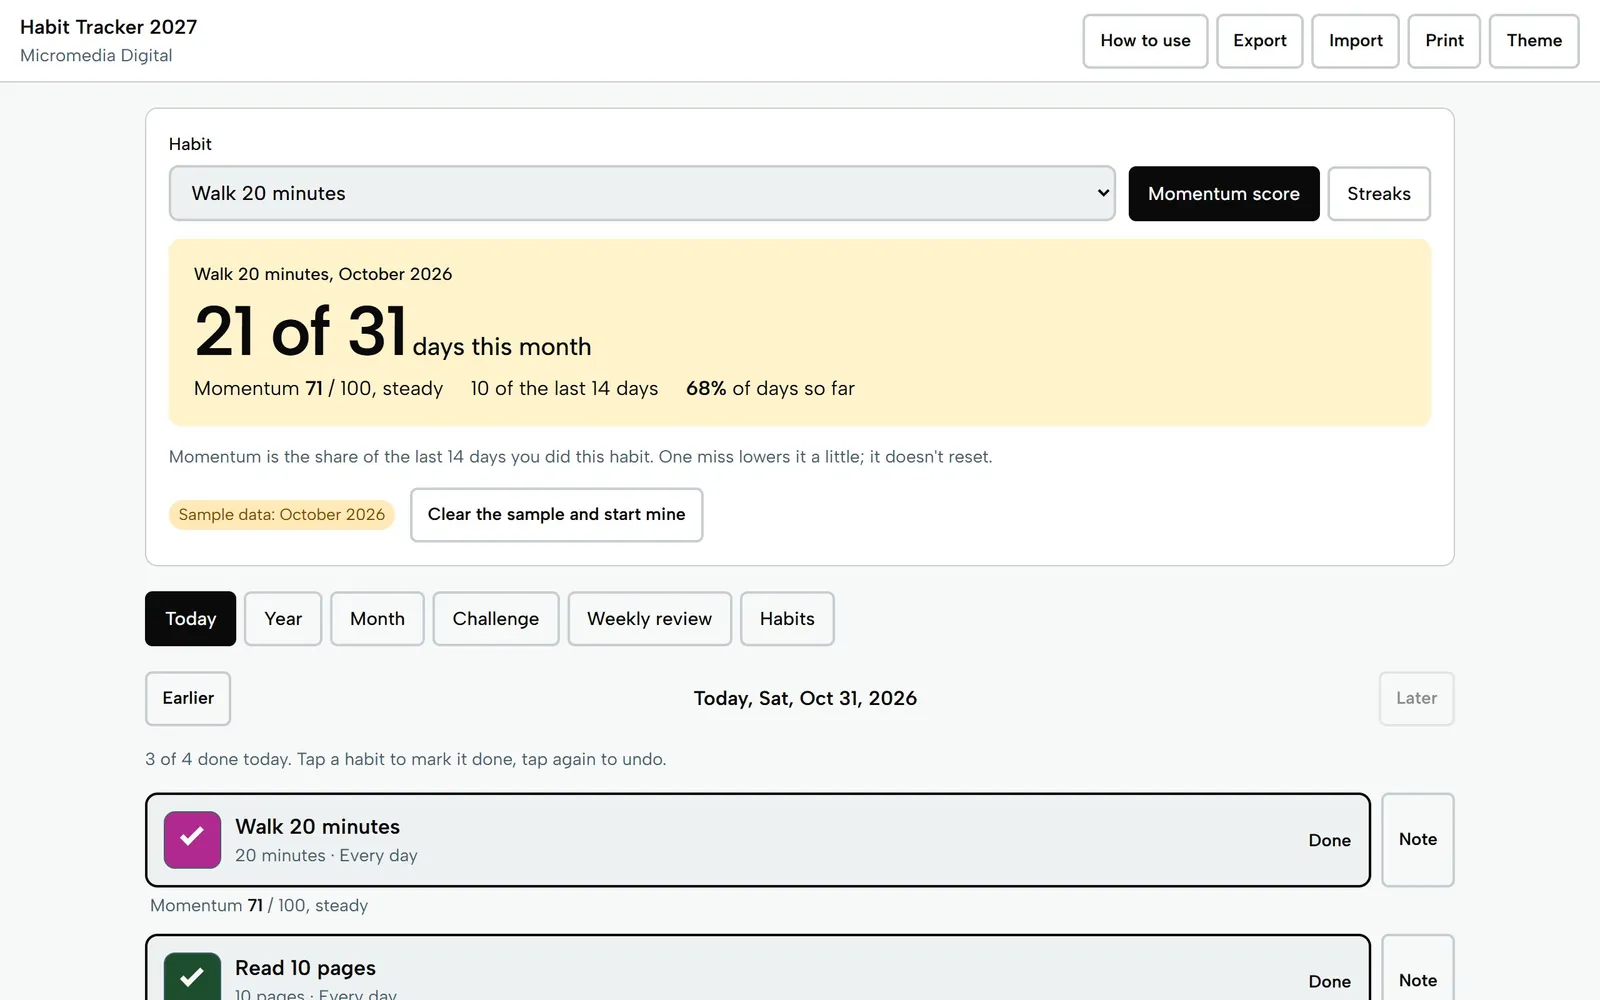Go to the Challenge tab

pyautogui.click(x=496, y=618)
